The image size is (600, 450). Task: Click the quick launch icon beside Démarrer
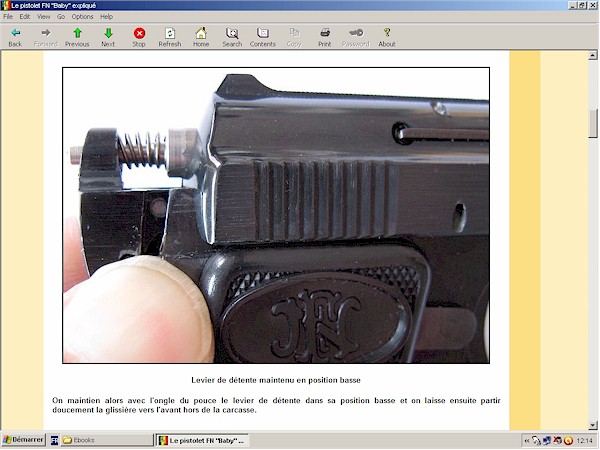tap(54, 440)
